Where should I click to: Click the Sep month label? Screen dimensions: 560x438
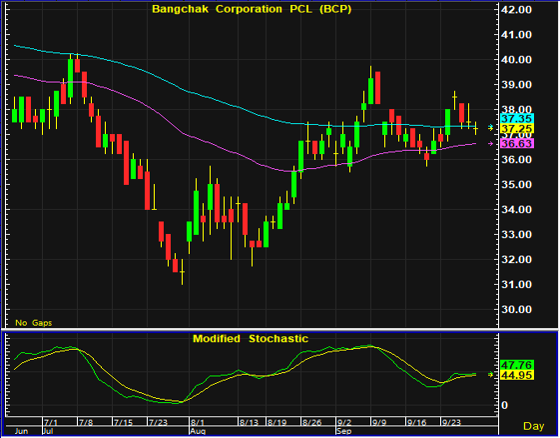344,432
